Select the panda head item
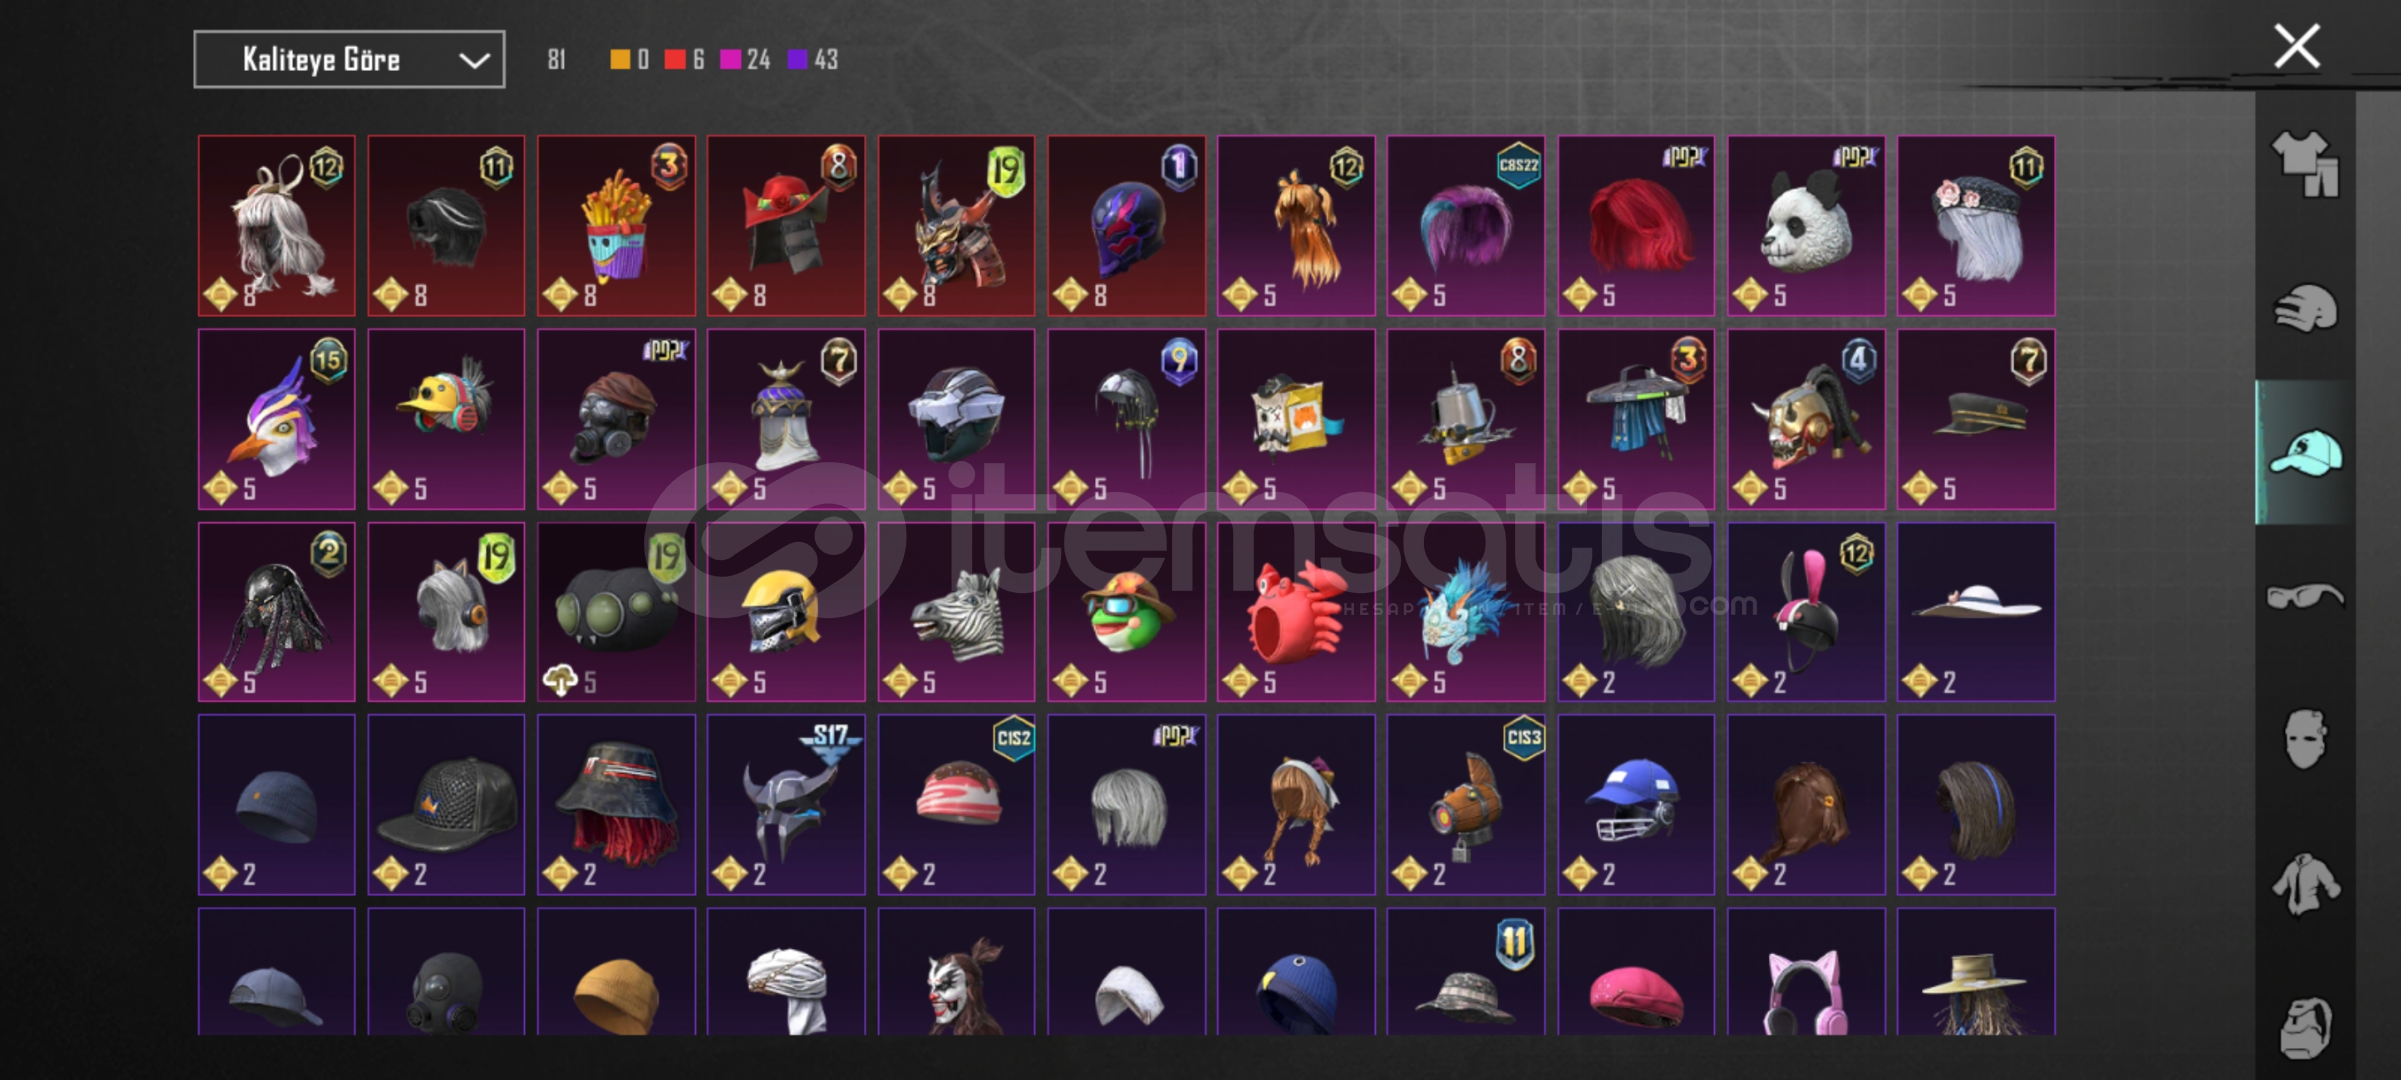This screenshot has height=1080, width=2401. [1806, 226]
